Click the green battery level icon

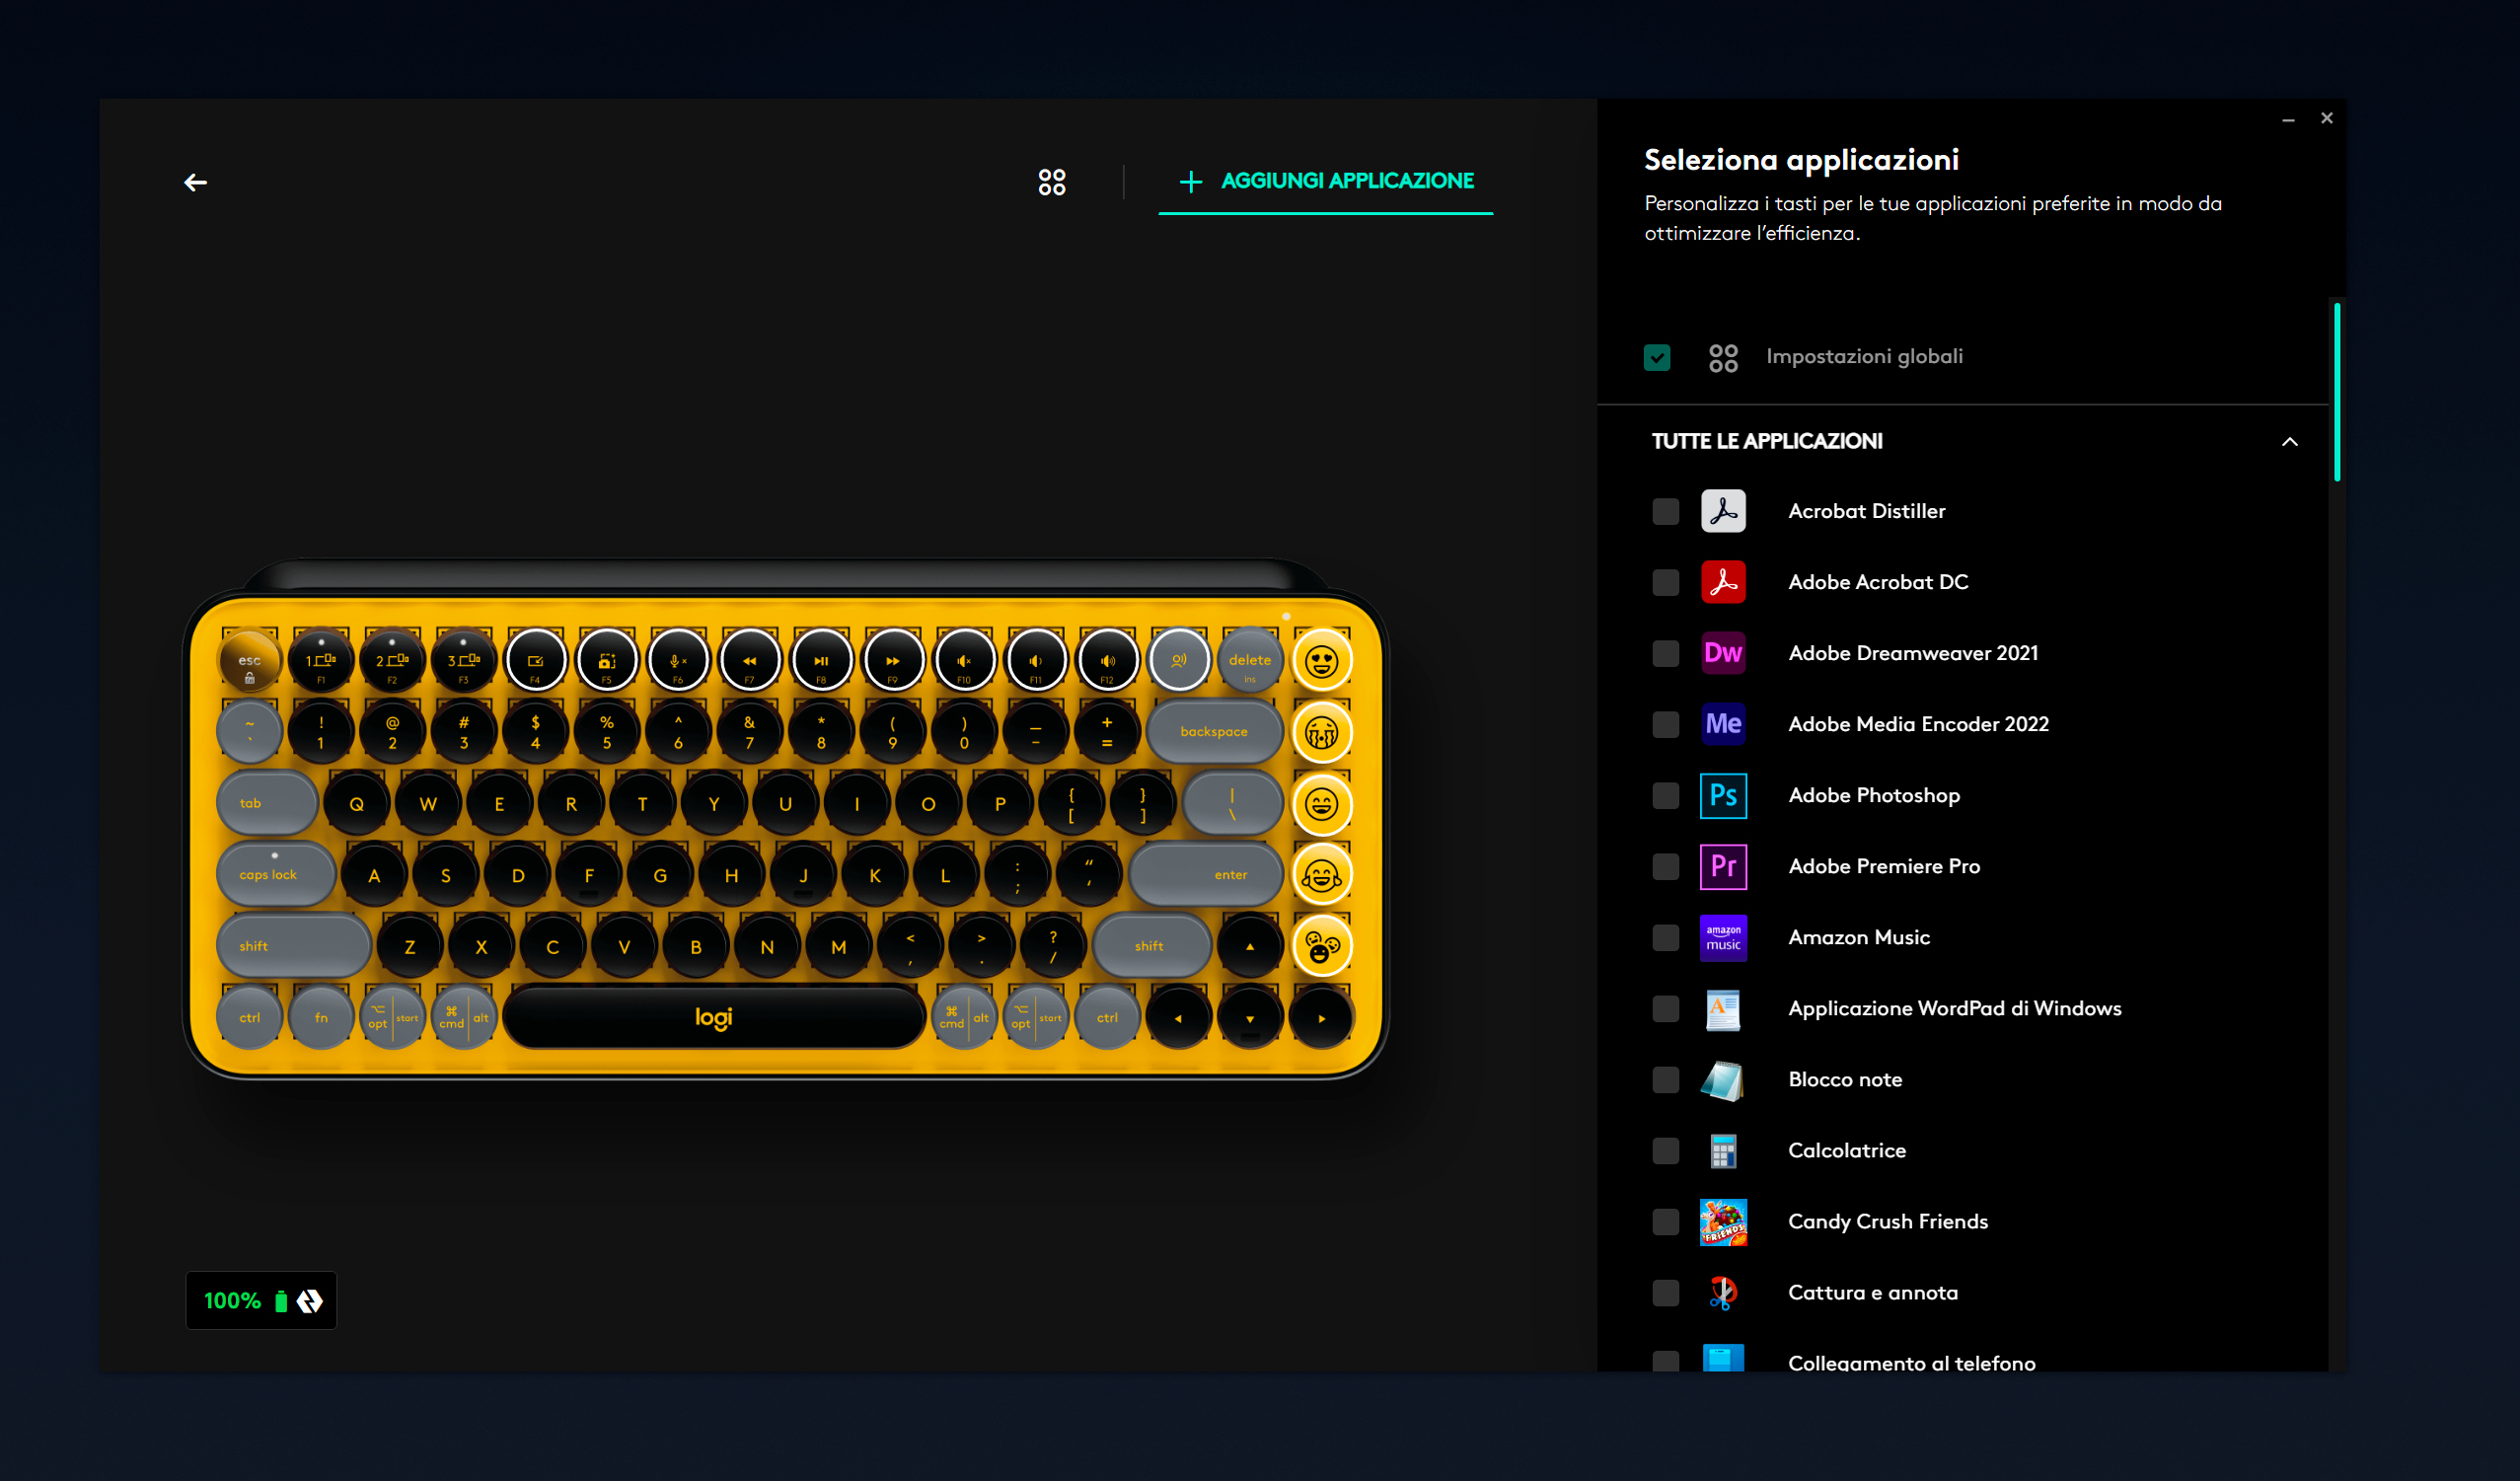pos(281,1301)
